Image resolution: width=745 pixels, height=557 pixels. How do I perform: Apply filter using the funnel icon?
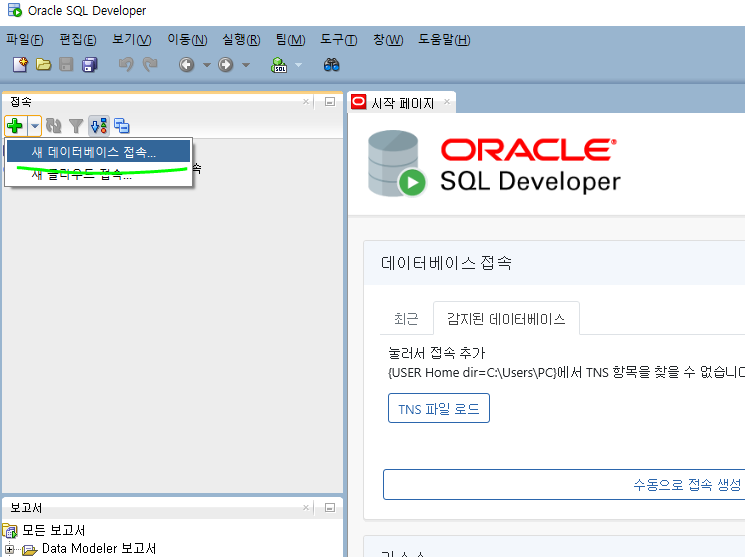point(76,126)
